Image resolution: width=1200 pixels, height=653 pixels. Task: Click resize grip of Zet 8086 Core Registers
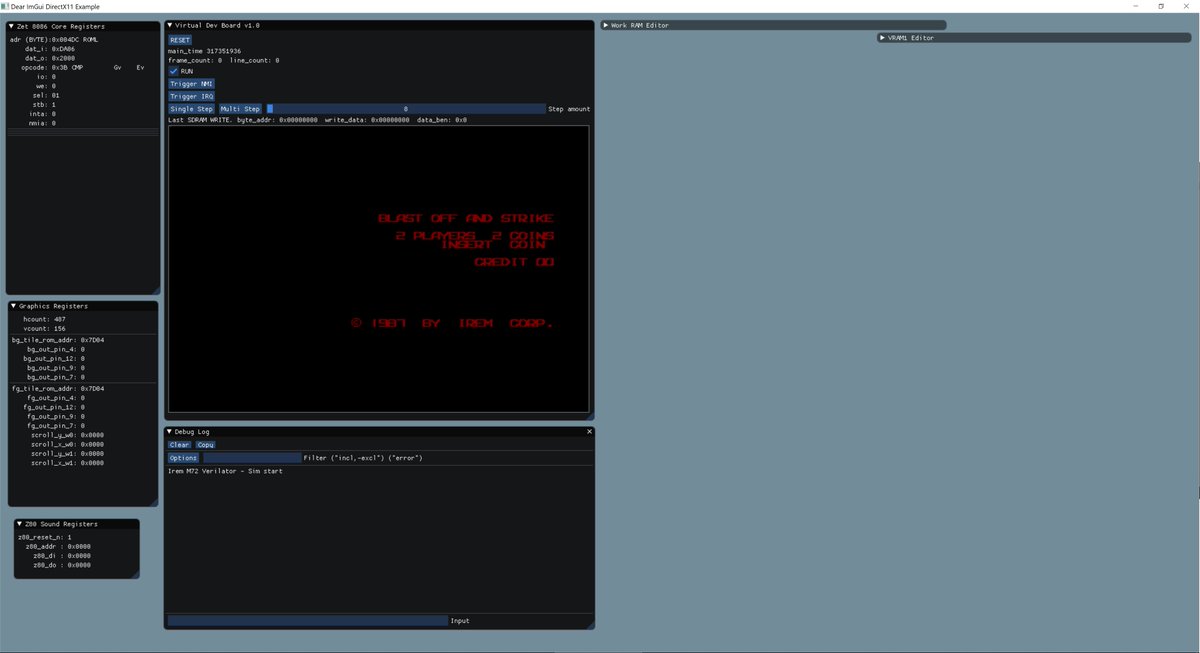click(x=155, y=290)
